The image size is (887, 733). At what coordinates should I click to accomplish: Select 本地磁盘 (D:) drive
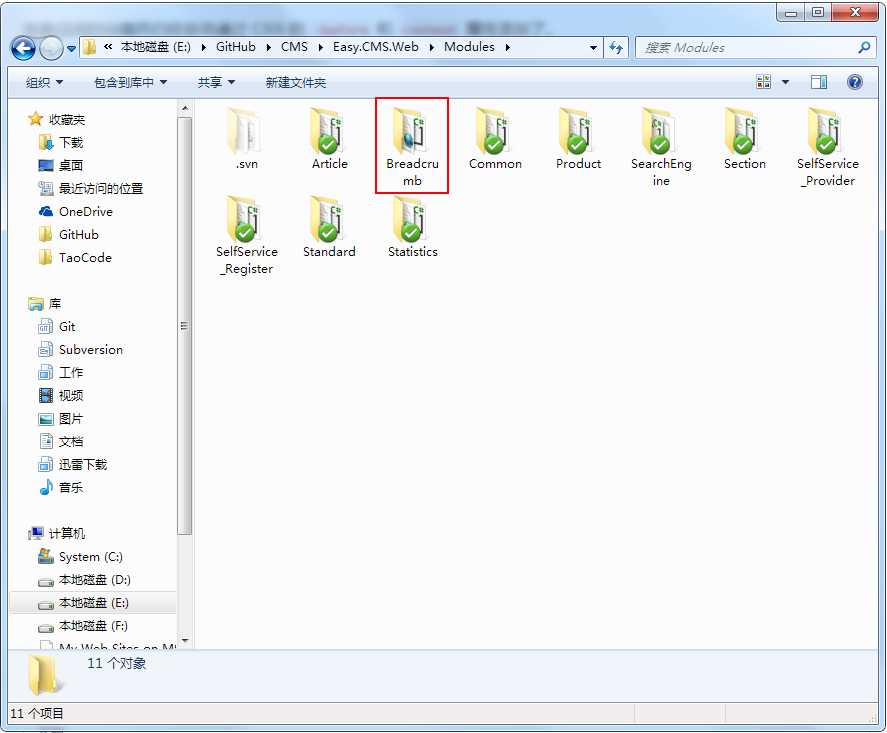tap(84, 580)
